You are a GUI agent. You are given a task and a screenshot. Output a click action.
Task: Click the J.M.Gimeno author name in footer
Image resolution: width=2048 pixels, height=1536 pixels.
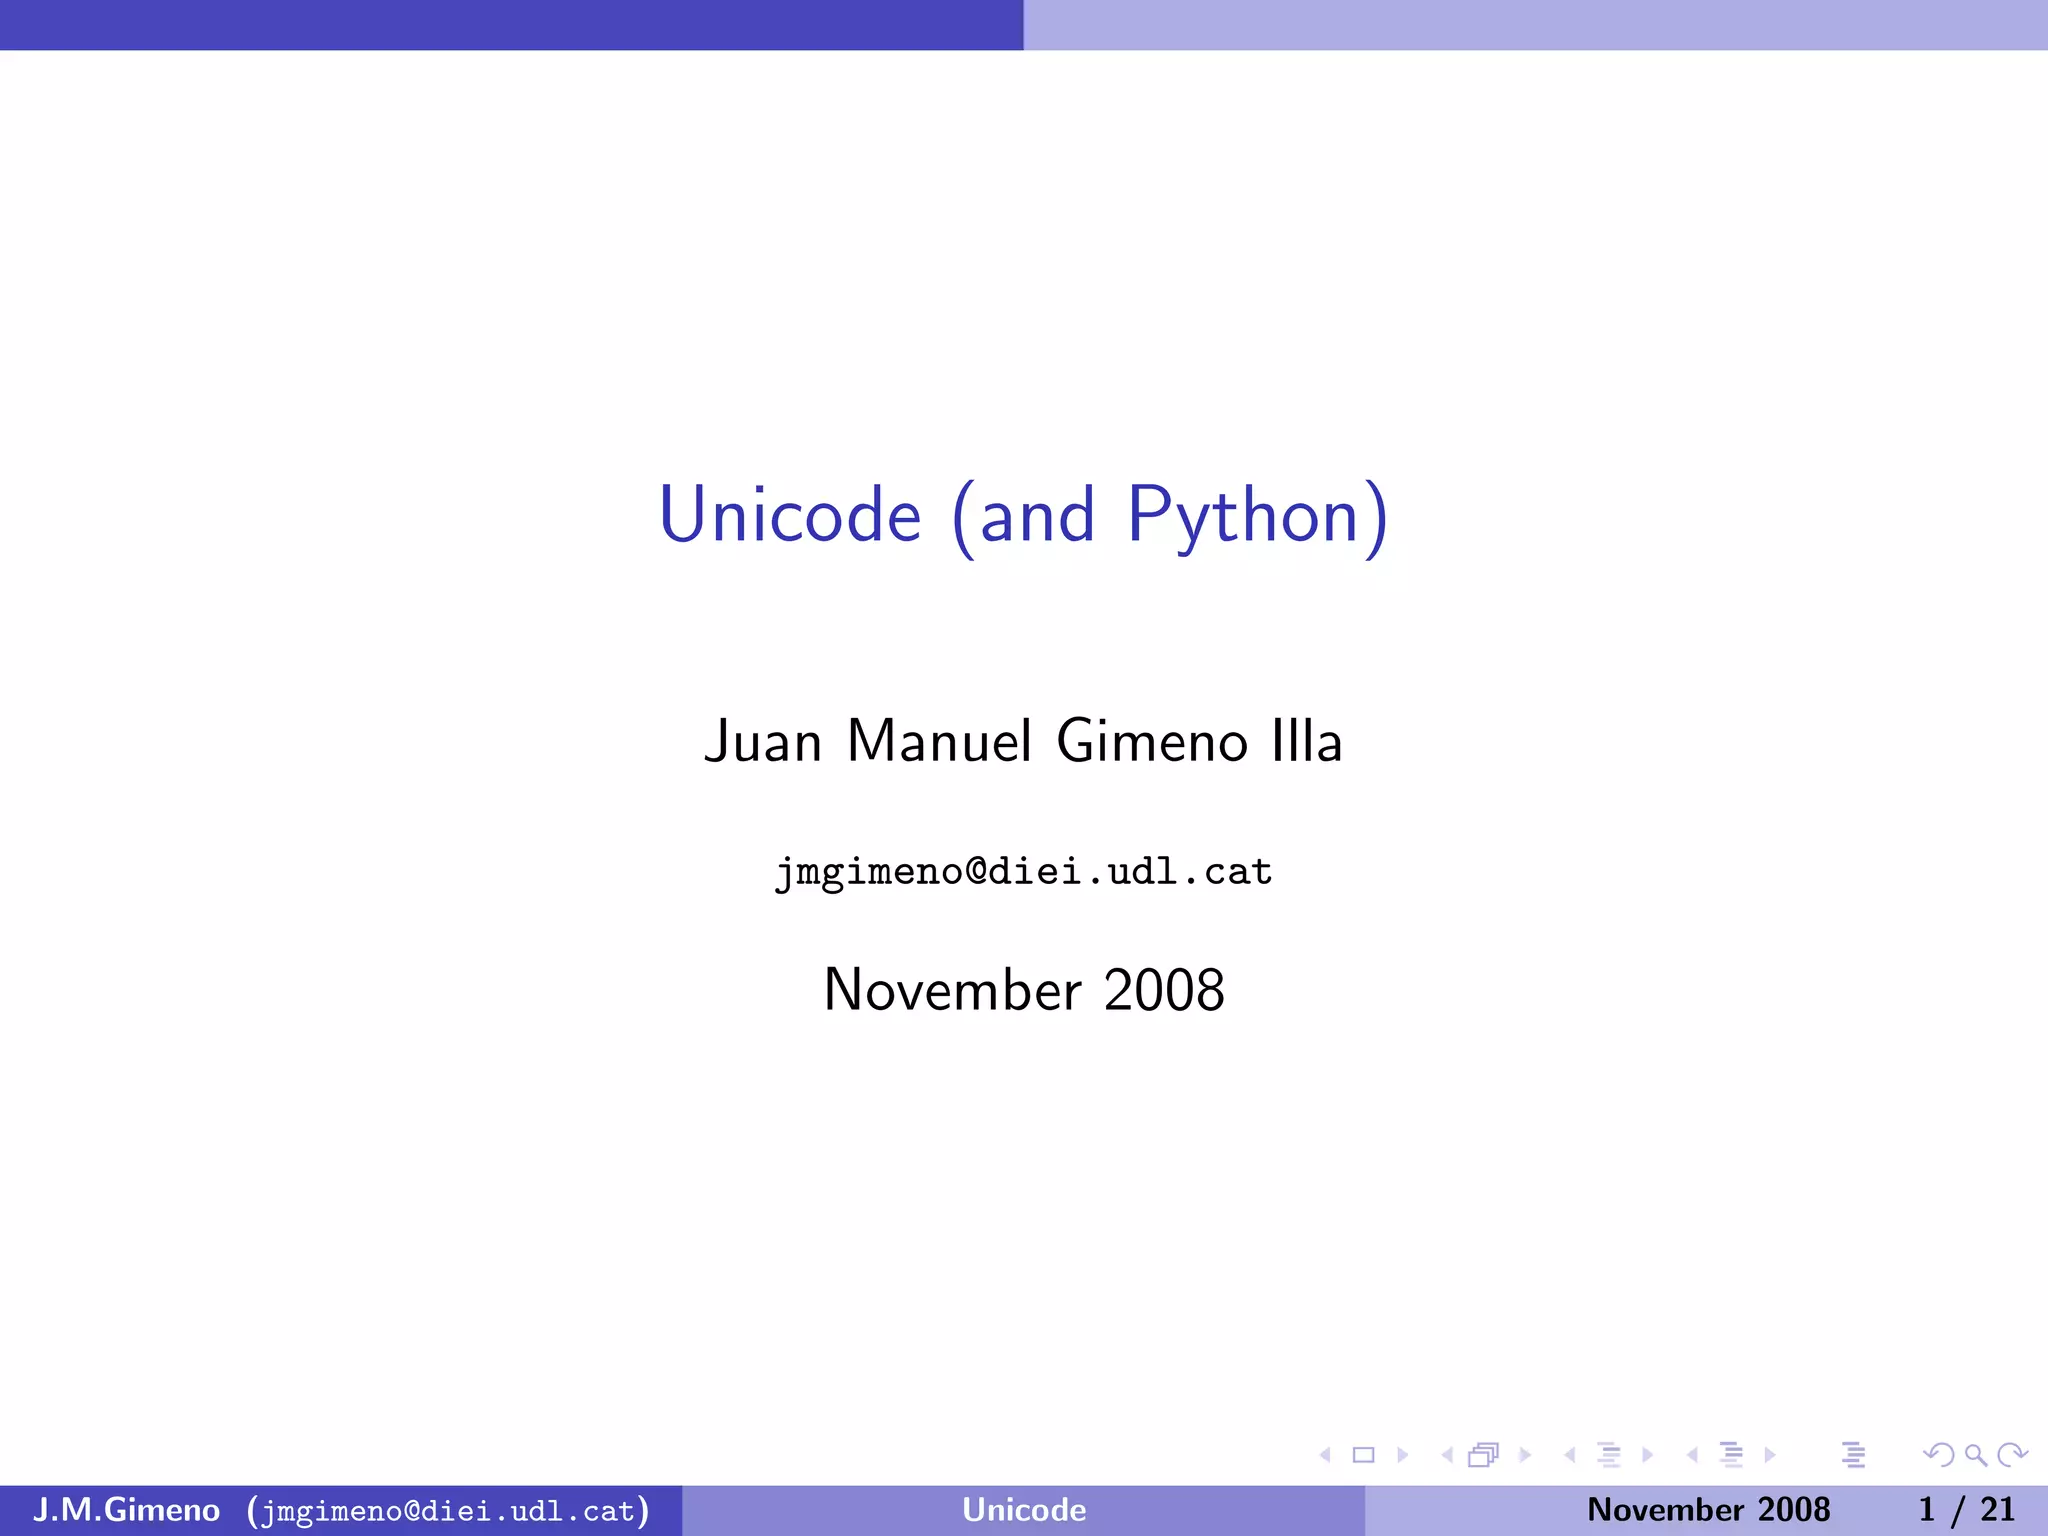pyautogui.click(x=127, y=1510)
